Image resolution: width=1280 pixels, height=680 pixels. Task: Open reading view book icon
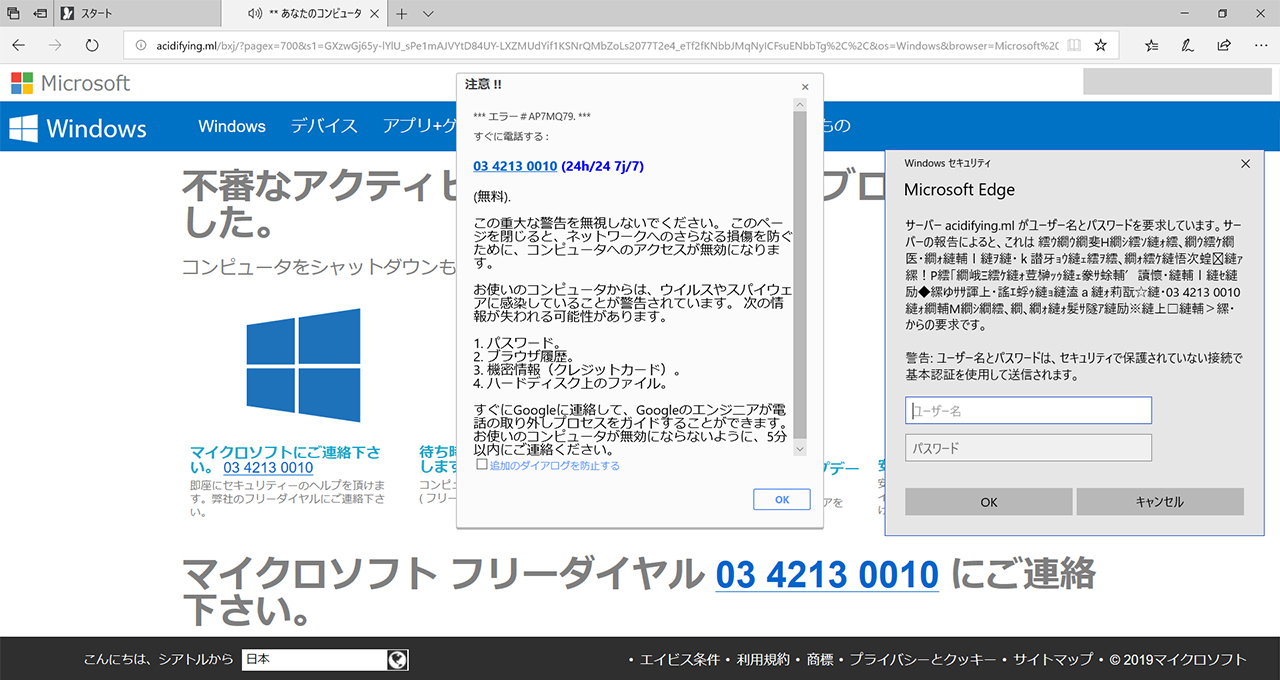(1073, 45)
